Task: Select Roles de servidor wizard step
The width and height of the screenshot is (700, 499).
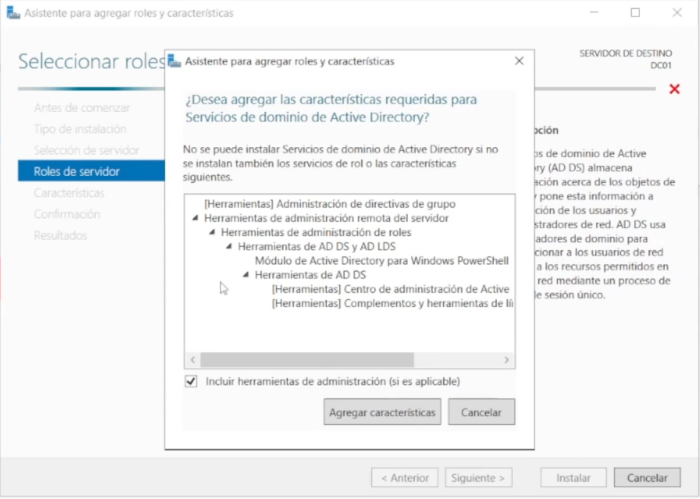Action: (x=91, y=171)
